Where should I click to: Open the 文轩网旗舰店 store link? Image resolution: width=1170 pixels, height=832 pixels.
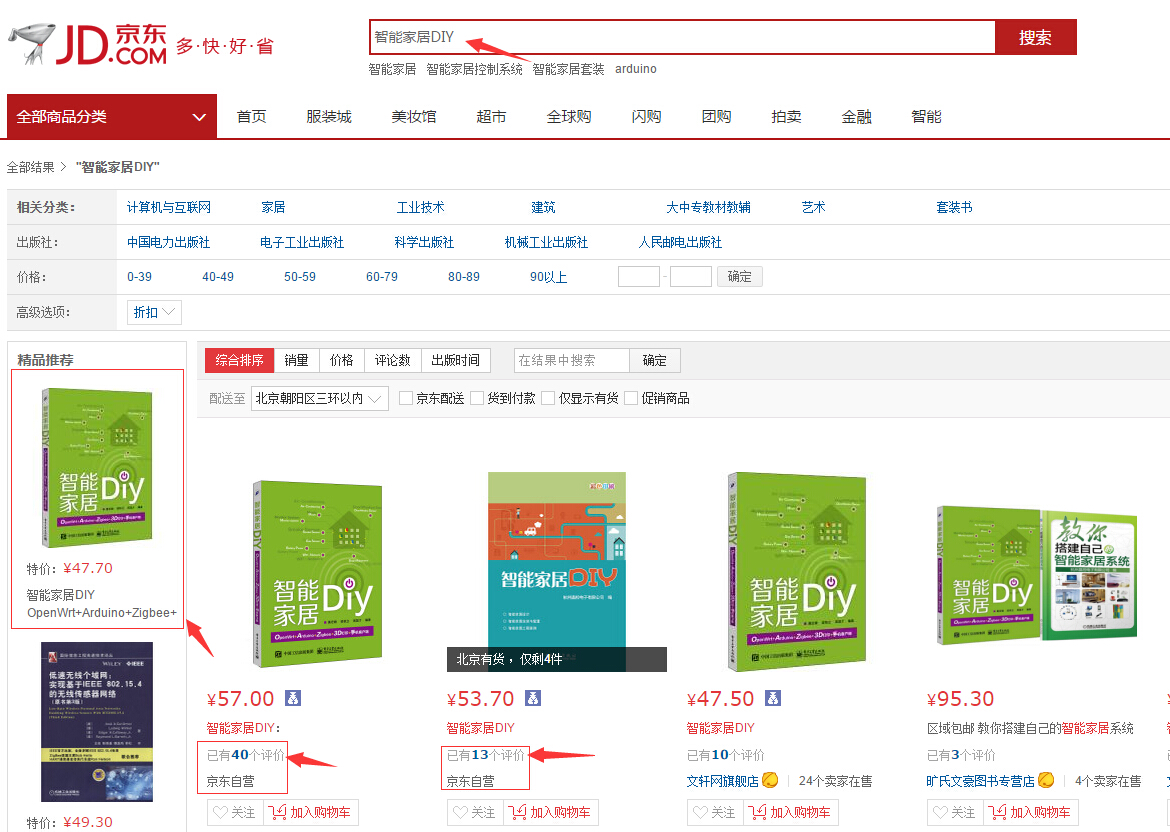point(722,781)
